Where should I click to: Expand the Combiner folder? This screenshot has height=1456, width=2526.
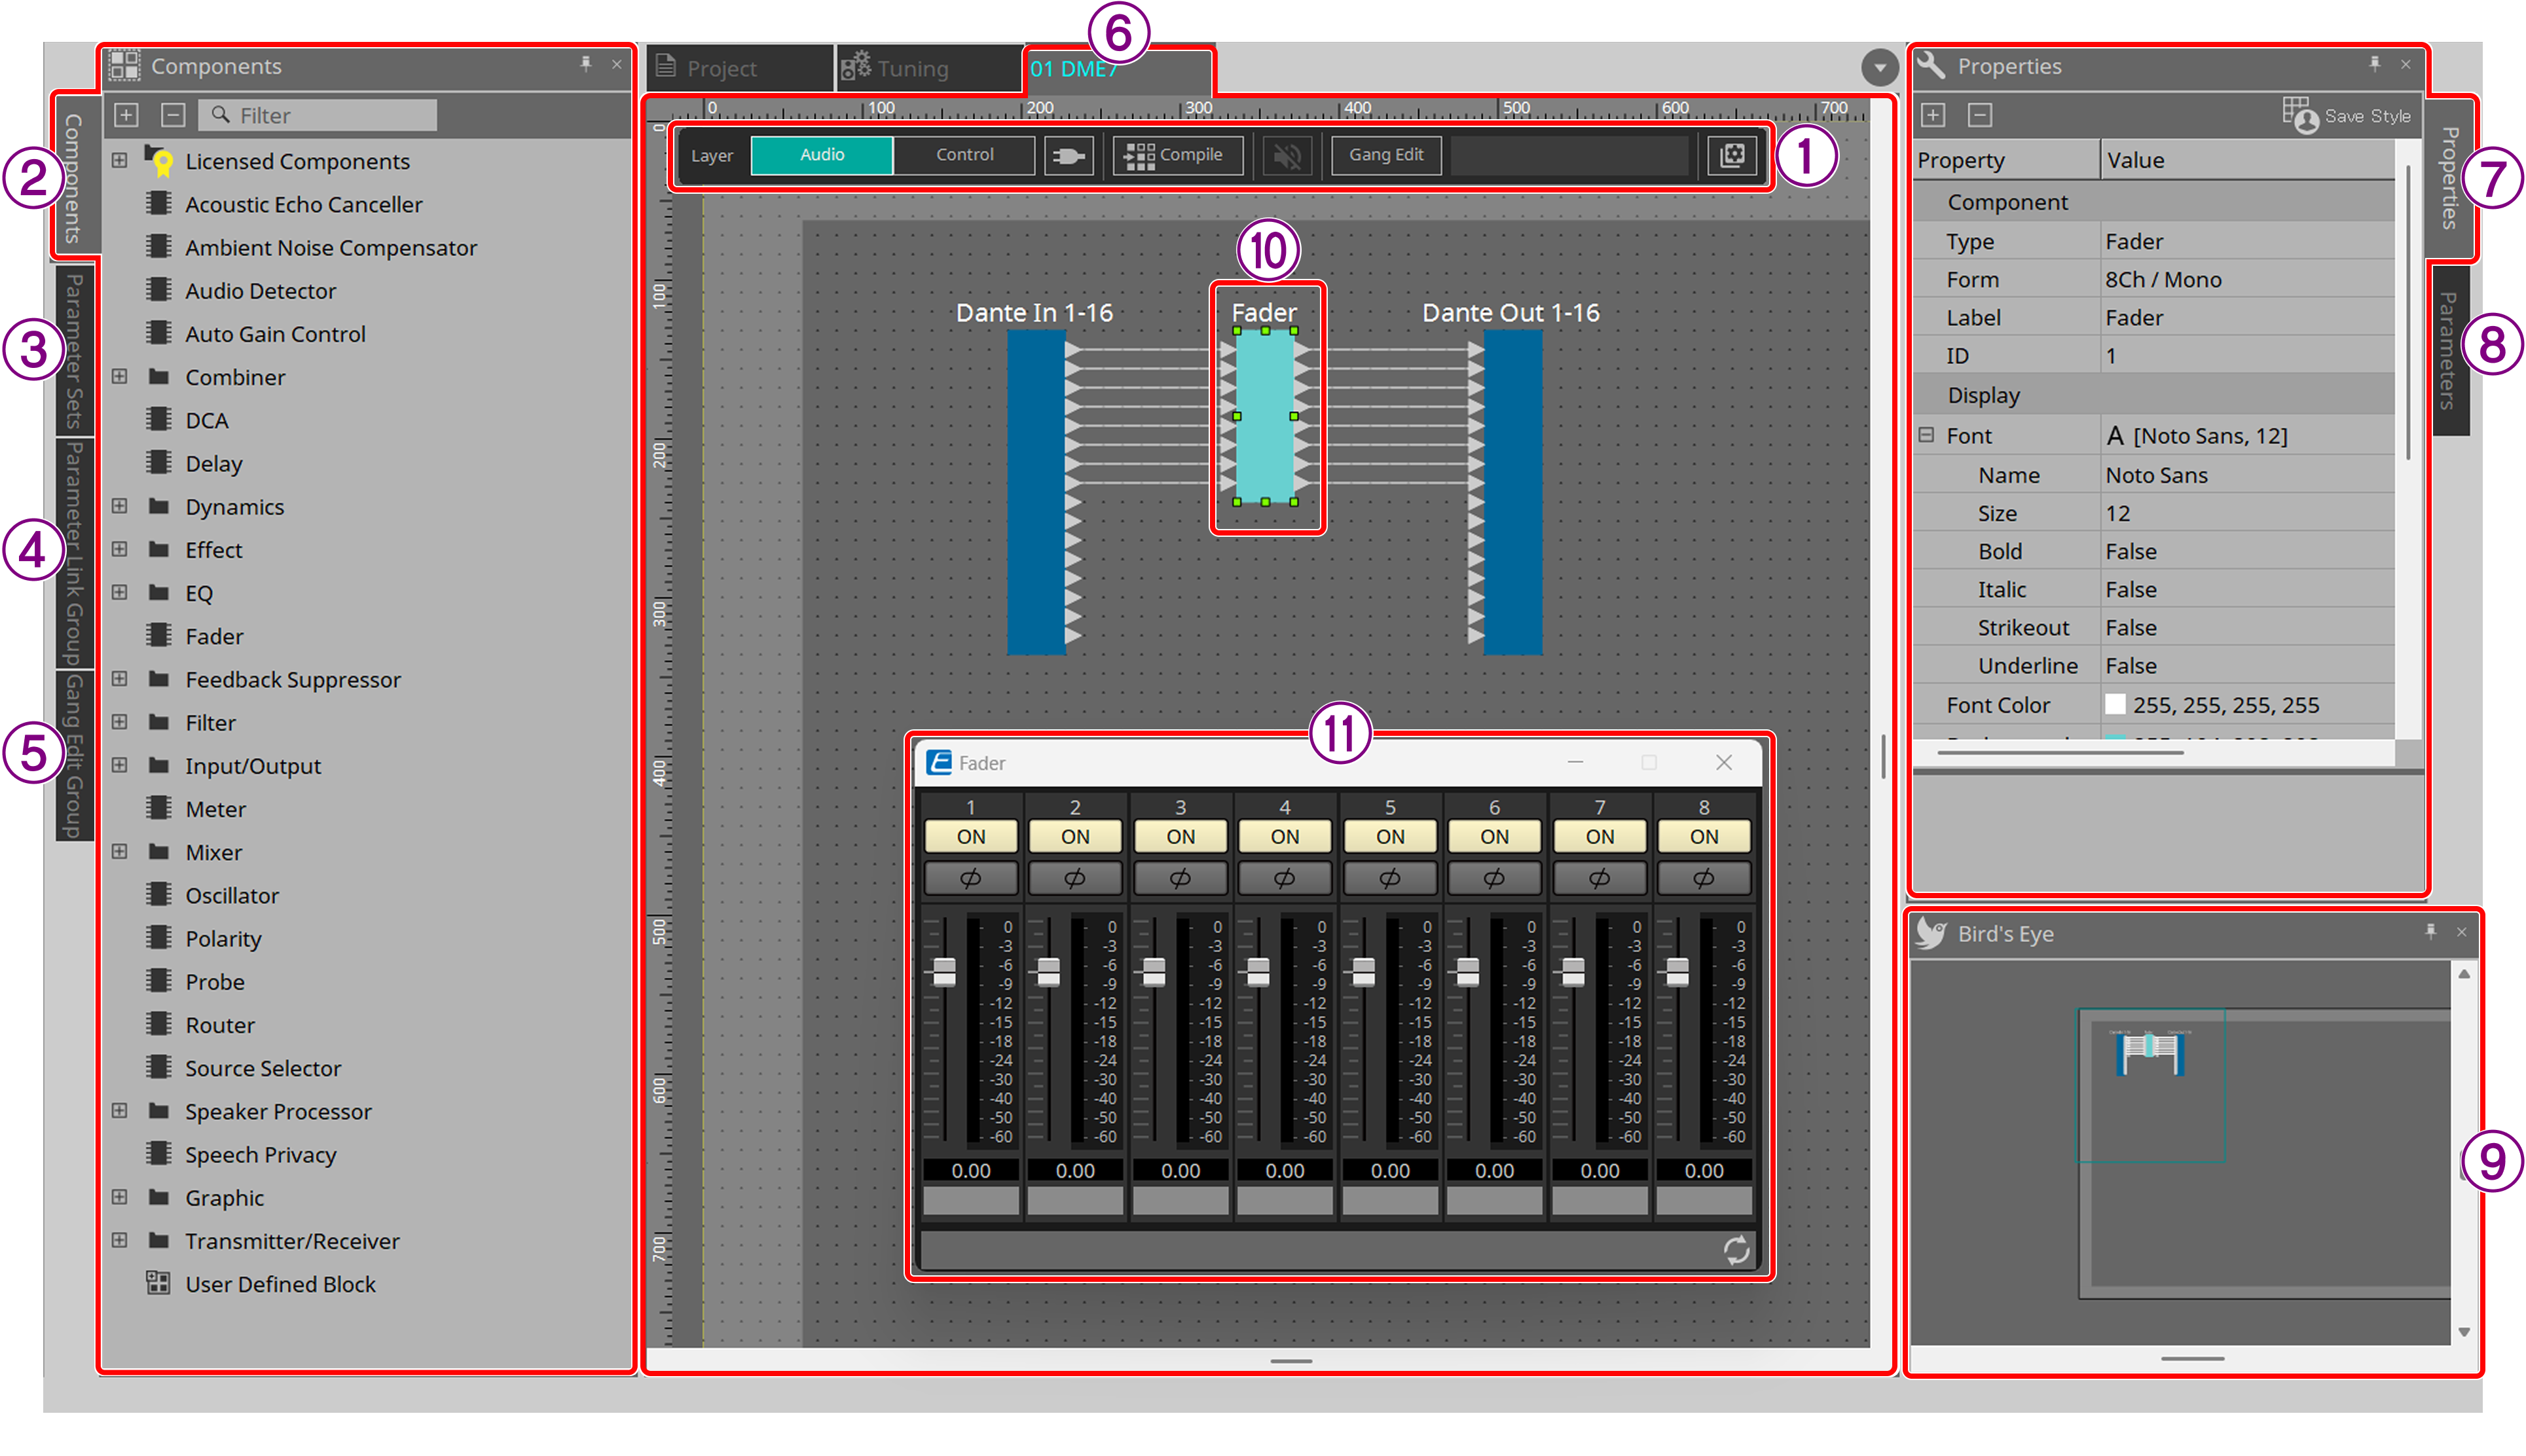pyautogui.click(x=120, y=376)
